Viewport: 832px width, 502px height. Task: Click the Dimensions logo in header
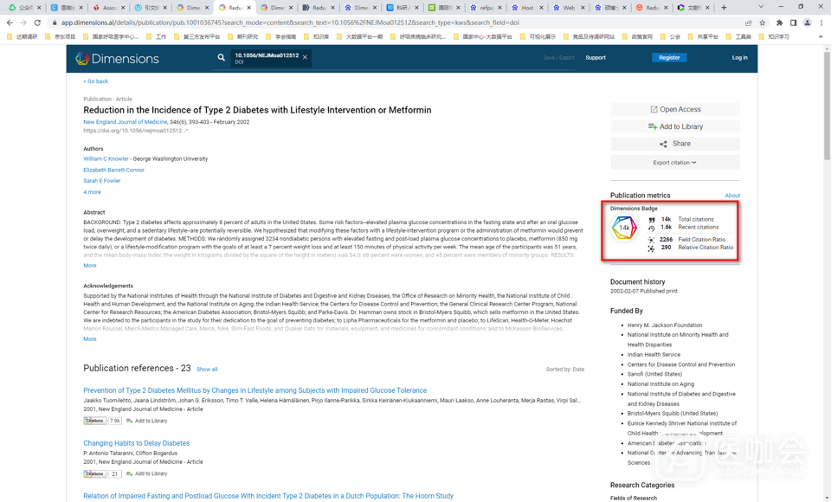(117, 58)
